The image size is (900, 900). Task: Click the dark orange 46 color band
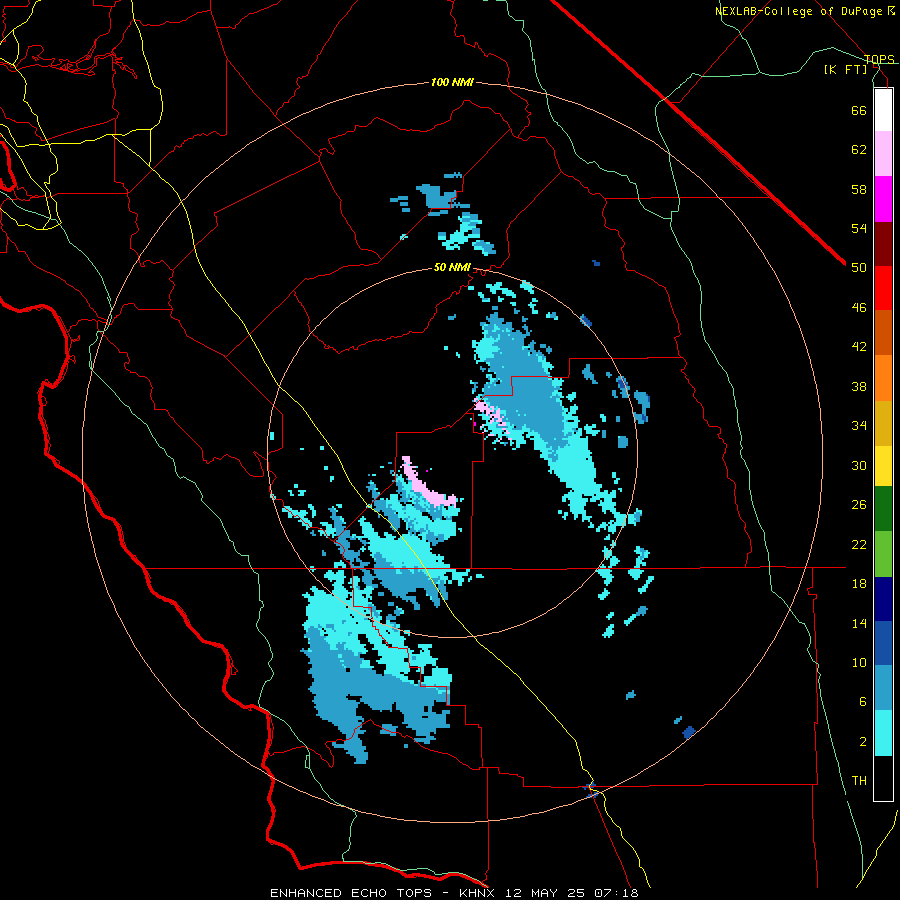(883, 333)
